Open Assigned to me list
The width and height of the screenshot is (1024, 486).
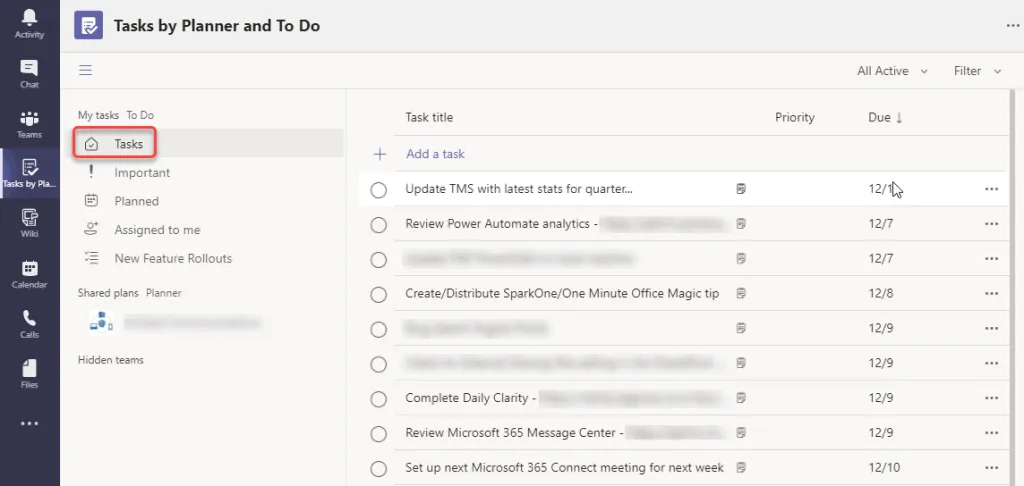point(157,230)
